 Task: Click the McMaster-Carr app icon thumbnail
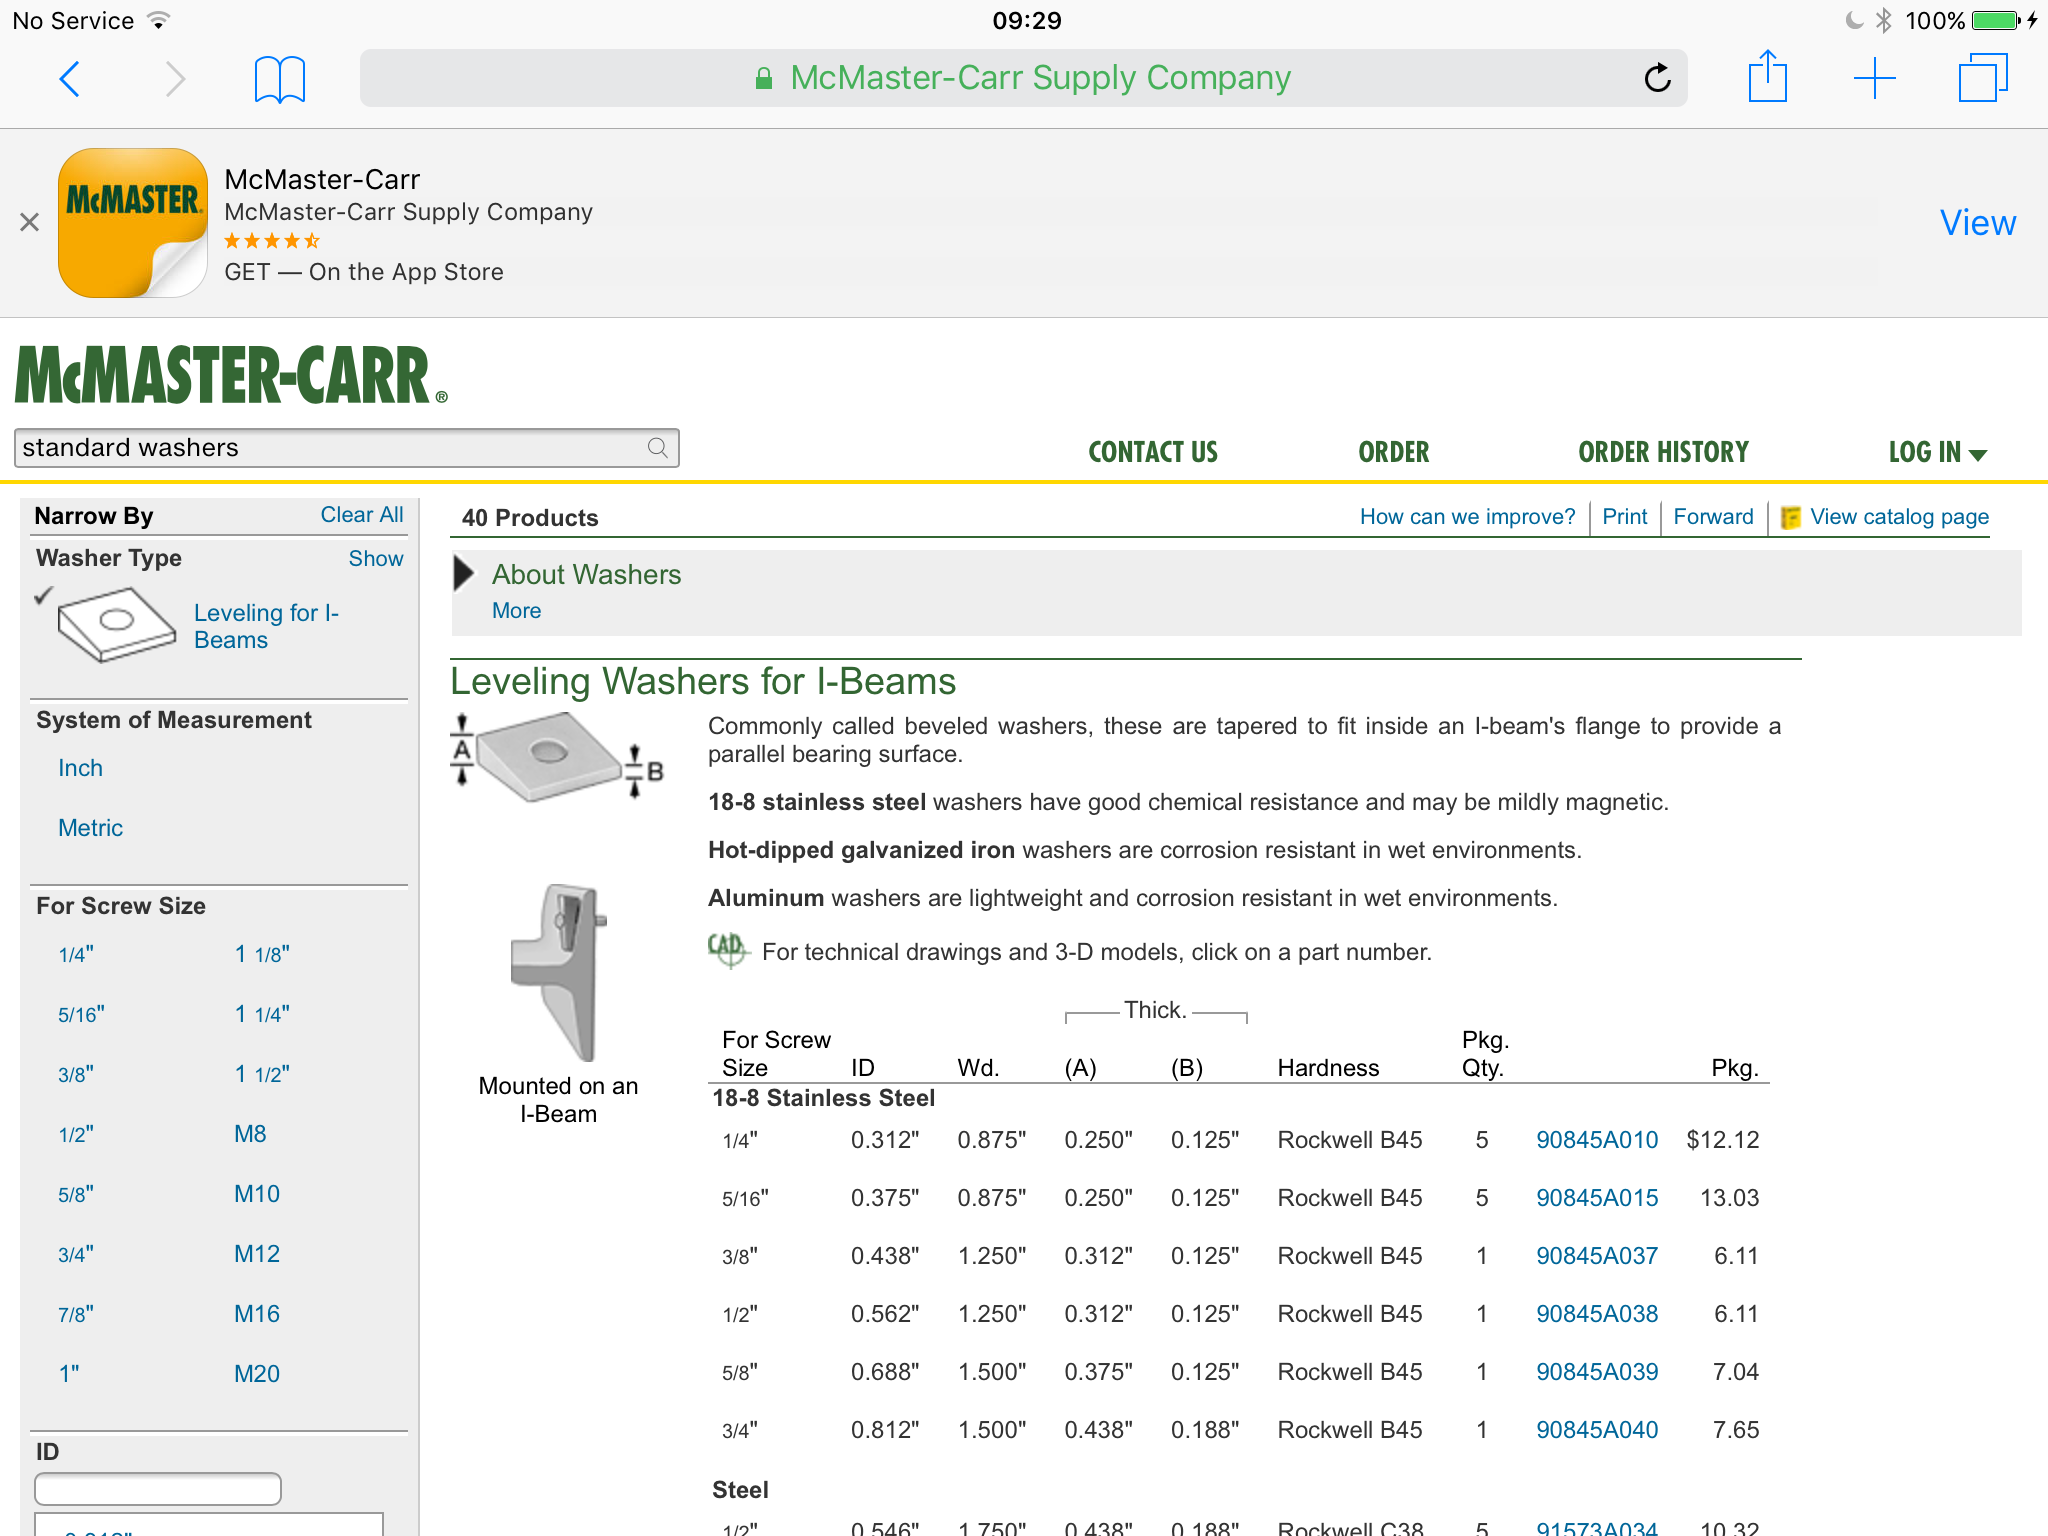[133, 222]
